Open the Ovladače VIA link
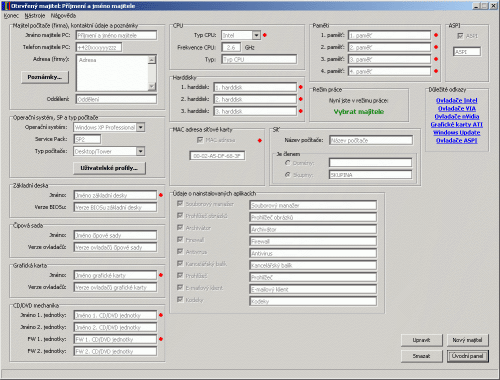This screenshot has width=500, height=380. (457, 108)
